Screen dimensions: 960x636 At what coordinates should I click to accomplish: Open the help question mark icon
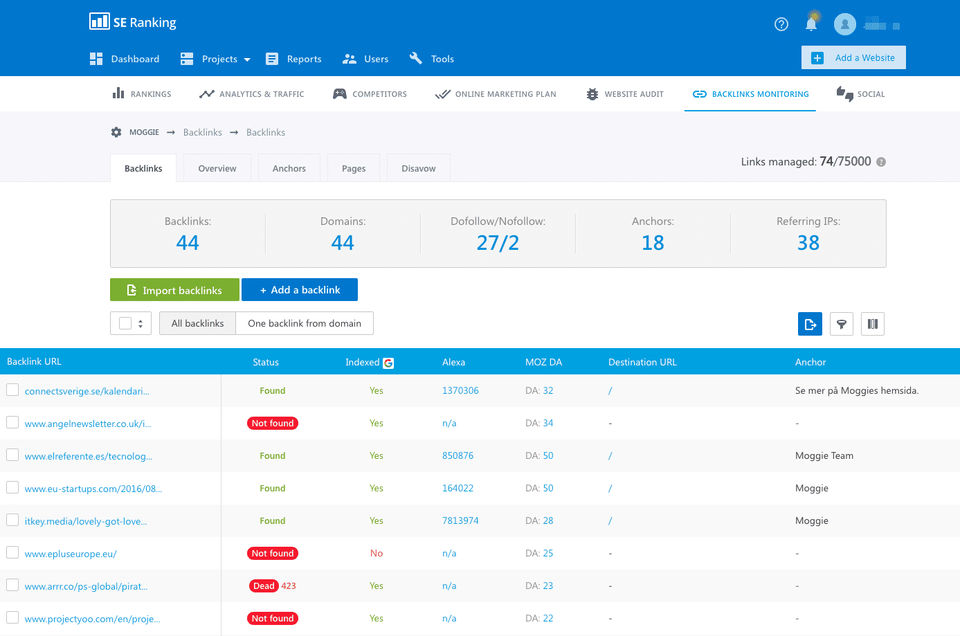pyautogui.click(x=781, y=24)
